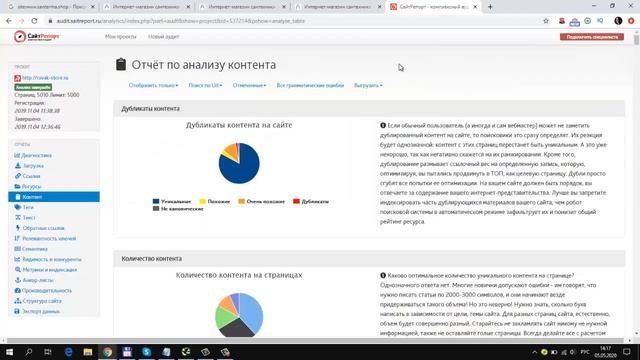
Task: Bookmark this page with the star icon
Action: [546, 21]
